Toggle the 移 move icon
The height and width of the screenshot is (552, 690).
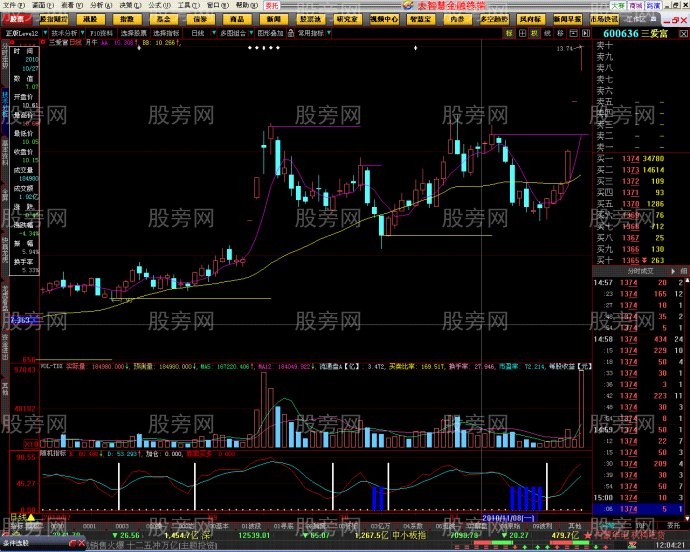[x=560, y=33]
